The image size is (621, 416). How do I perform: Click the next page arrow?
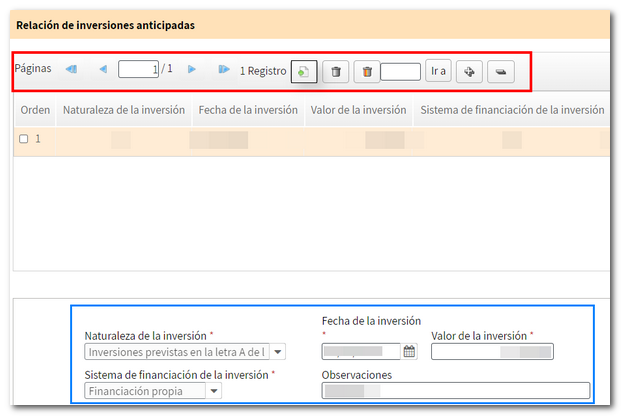[192, 70]
